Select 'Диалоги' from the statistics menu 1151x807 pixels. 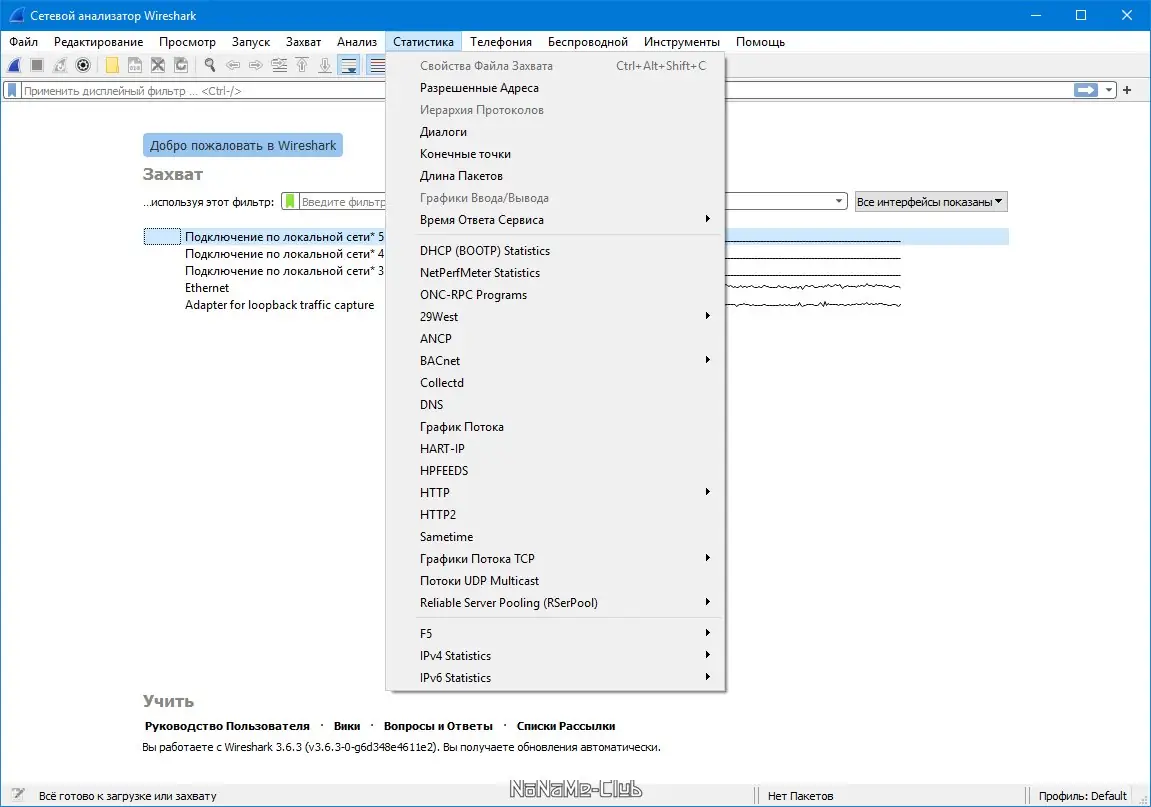555,131
